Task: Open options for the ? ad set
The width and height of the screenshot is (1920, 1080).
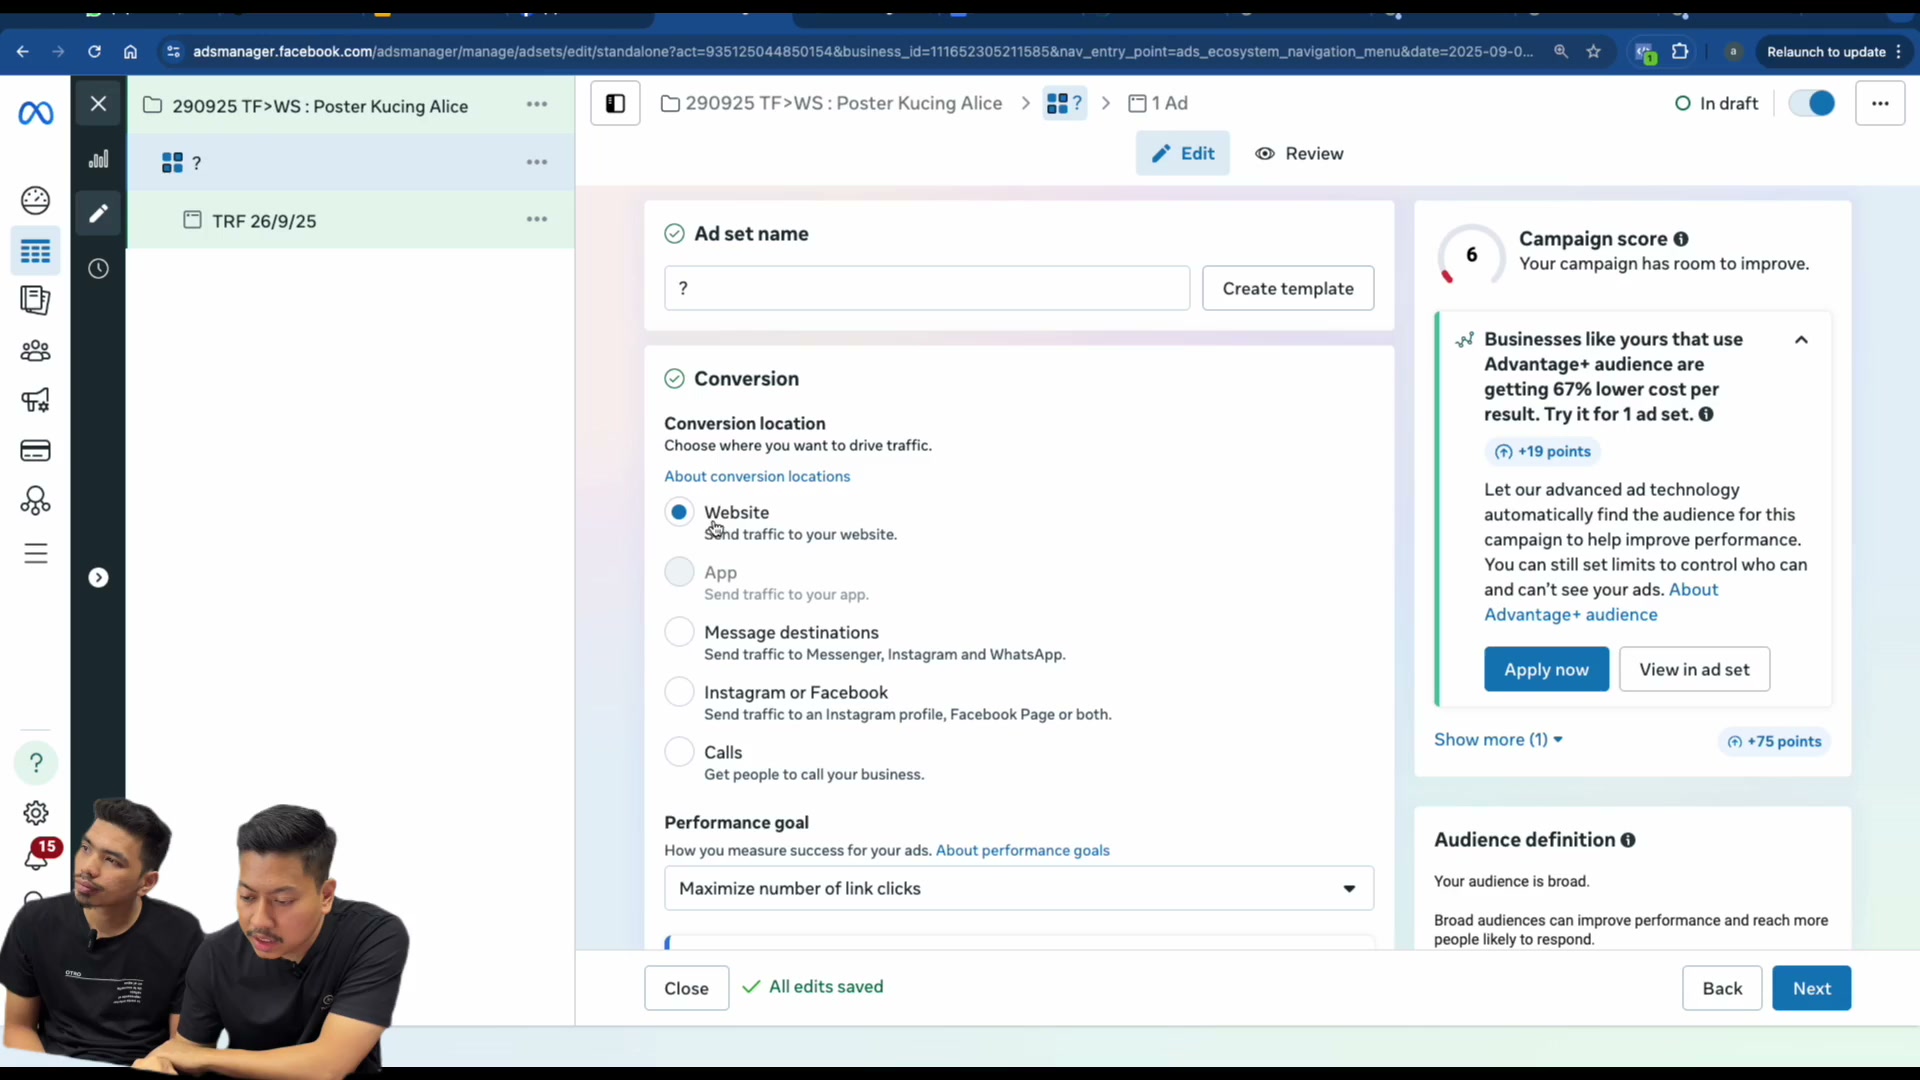Action: (537, 162)
